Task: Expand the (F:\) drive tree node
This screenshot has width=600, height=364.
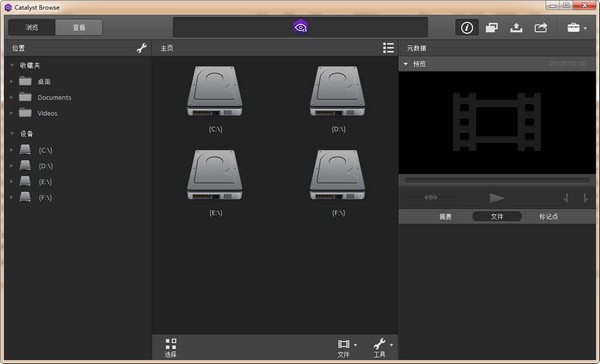Action: click(x=11, y=197)
